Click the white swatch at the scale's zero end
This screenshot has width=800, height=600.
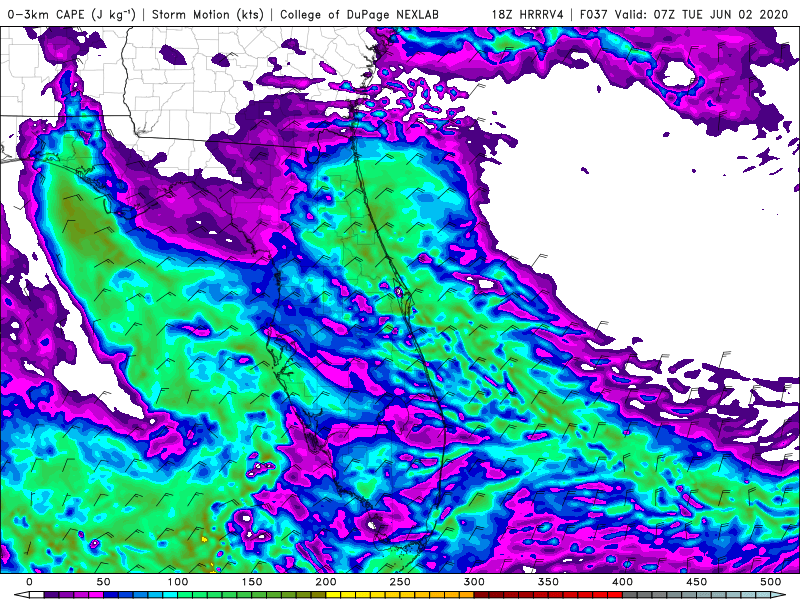(x=37, y=595)
